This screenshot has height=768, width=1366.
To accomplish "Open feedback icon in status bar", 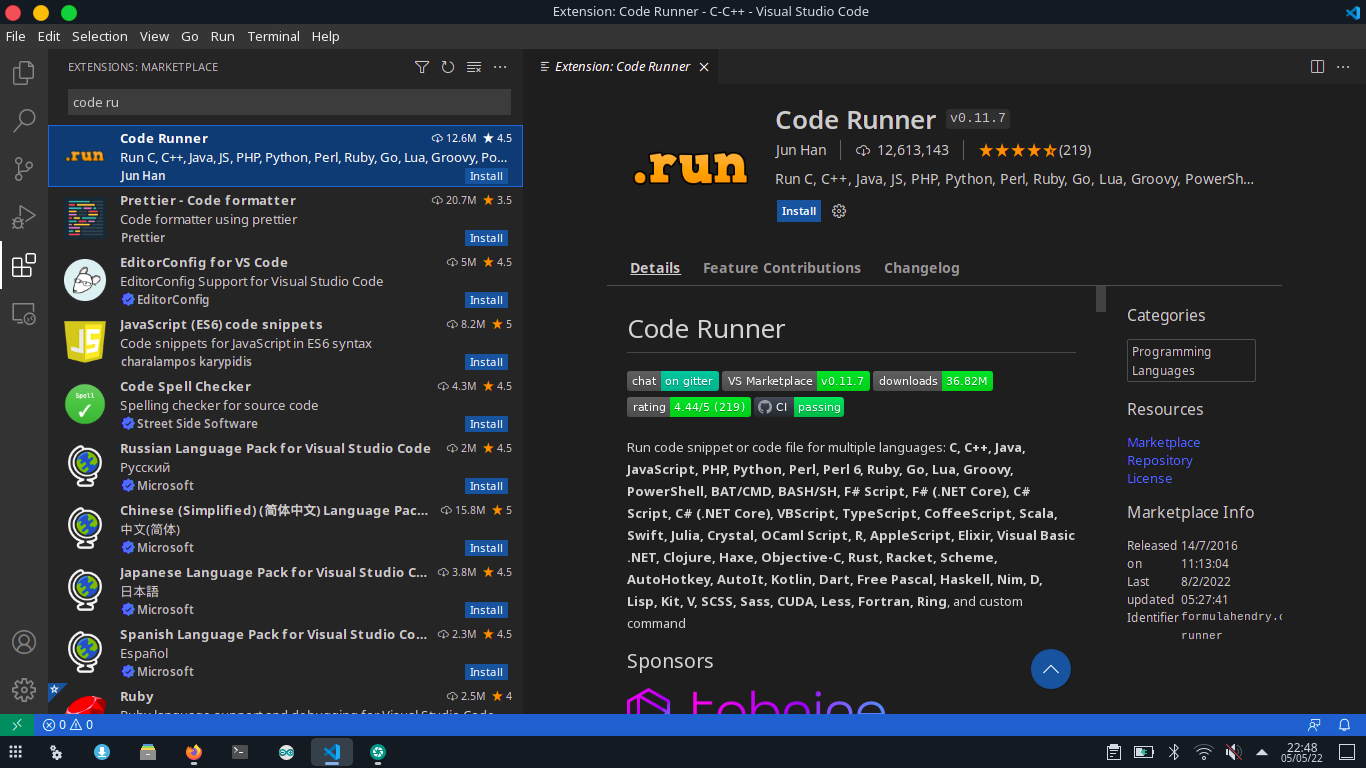I will (x=1315, y=725).
